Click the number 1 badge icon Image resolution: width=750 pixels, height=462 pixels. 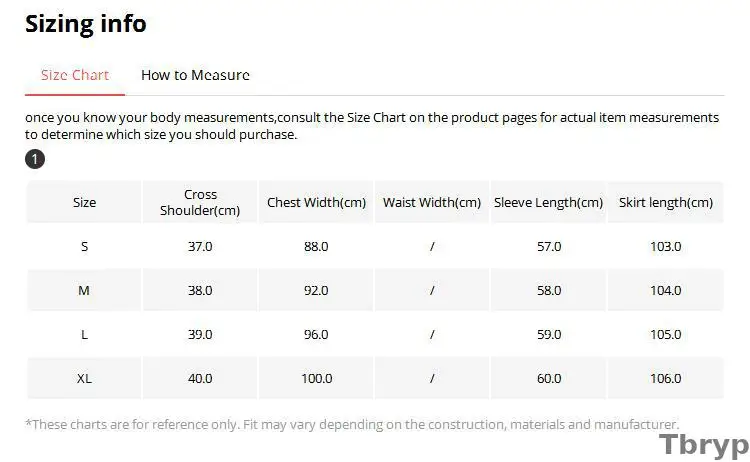pyautogui.click(x=34, y=159)
